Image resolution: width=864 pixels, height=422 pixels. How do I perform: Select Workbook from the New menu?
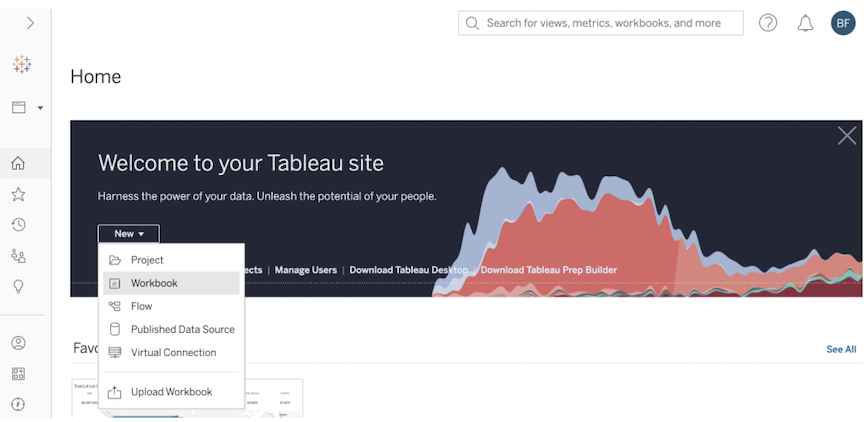[x=154, y=283]
